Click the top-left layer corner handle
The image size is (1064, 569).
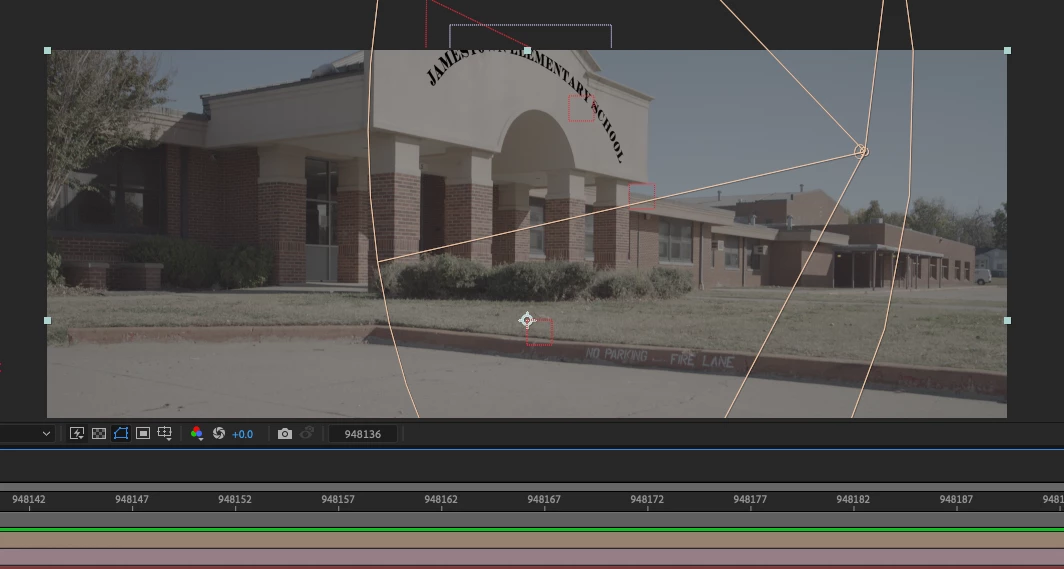pyautogui.click(x=47, y=50)
